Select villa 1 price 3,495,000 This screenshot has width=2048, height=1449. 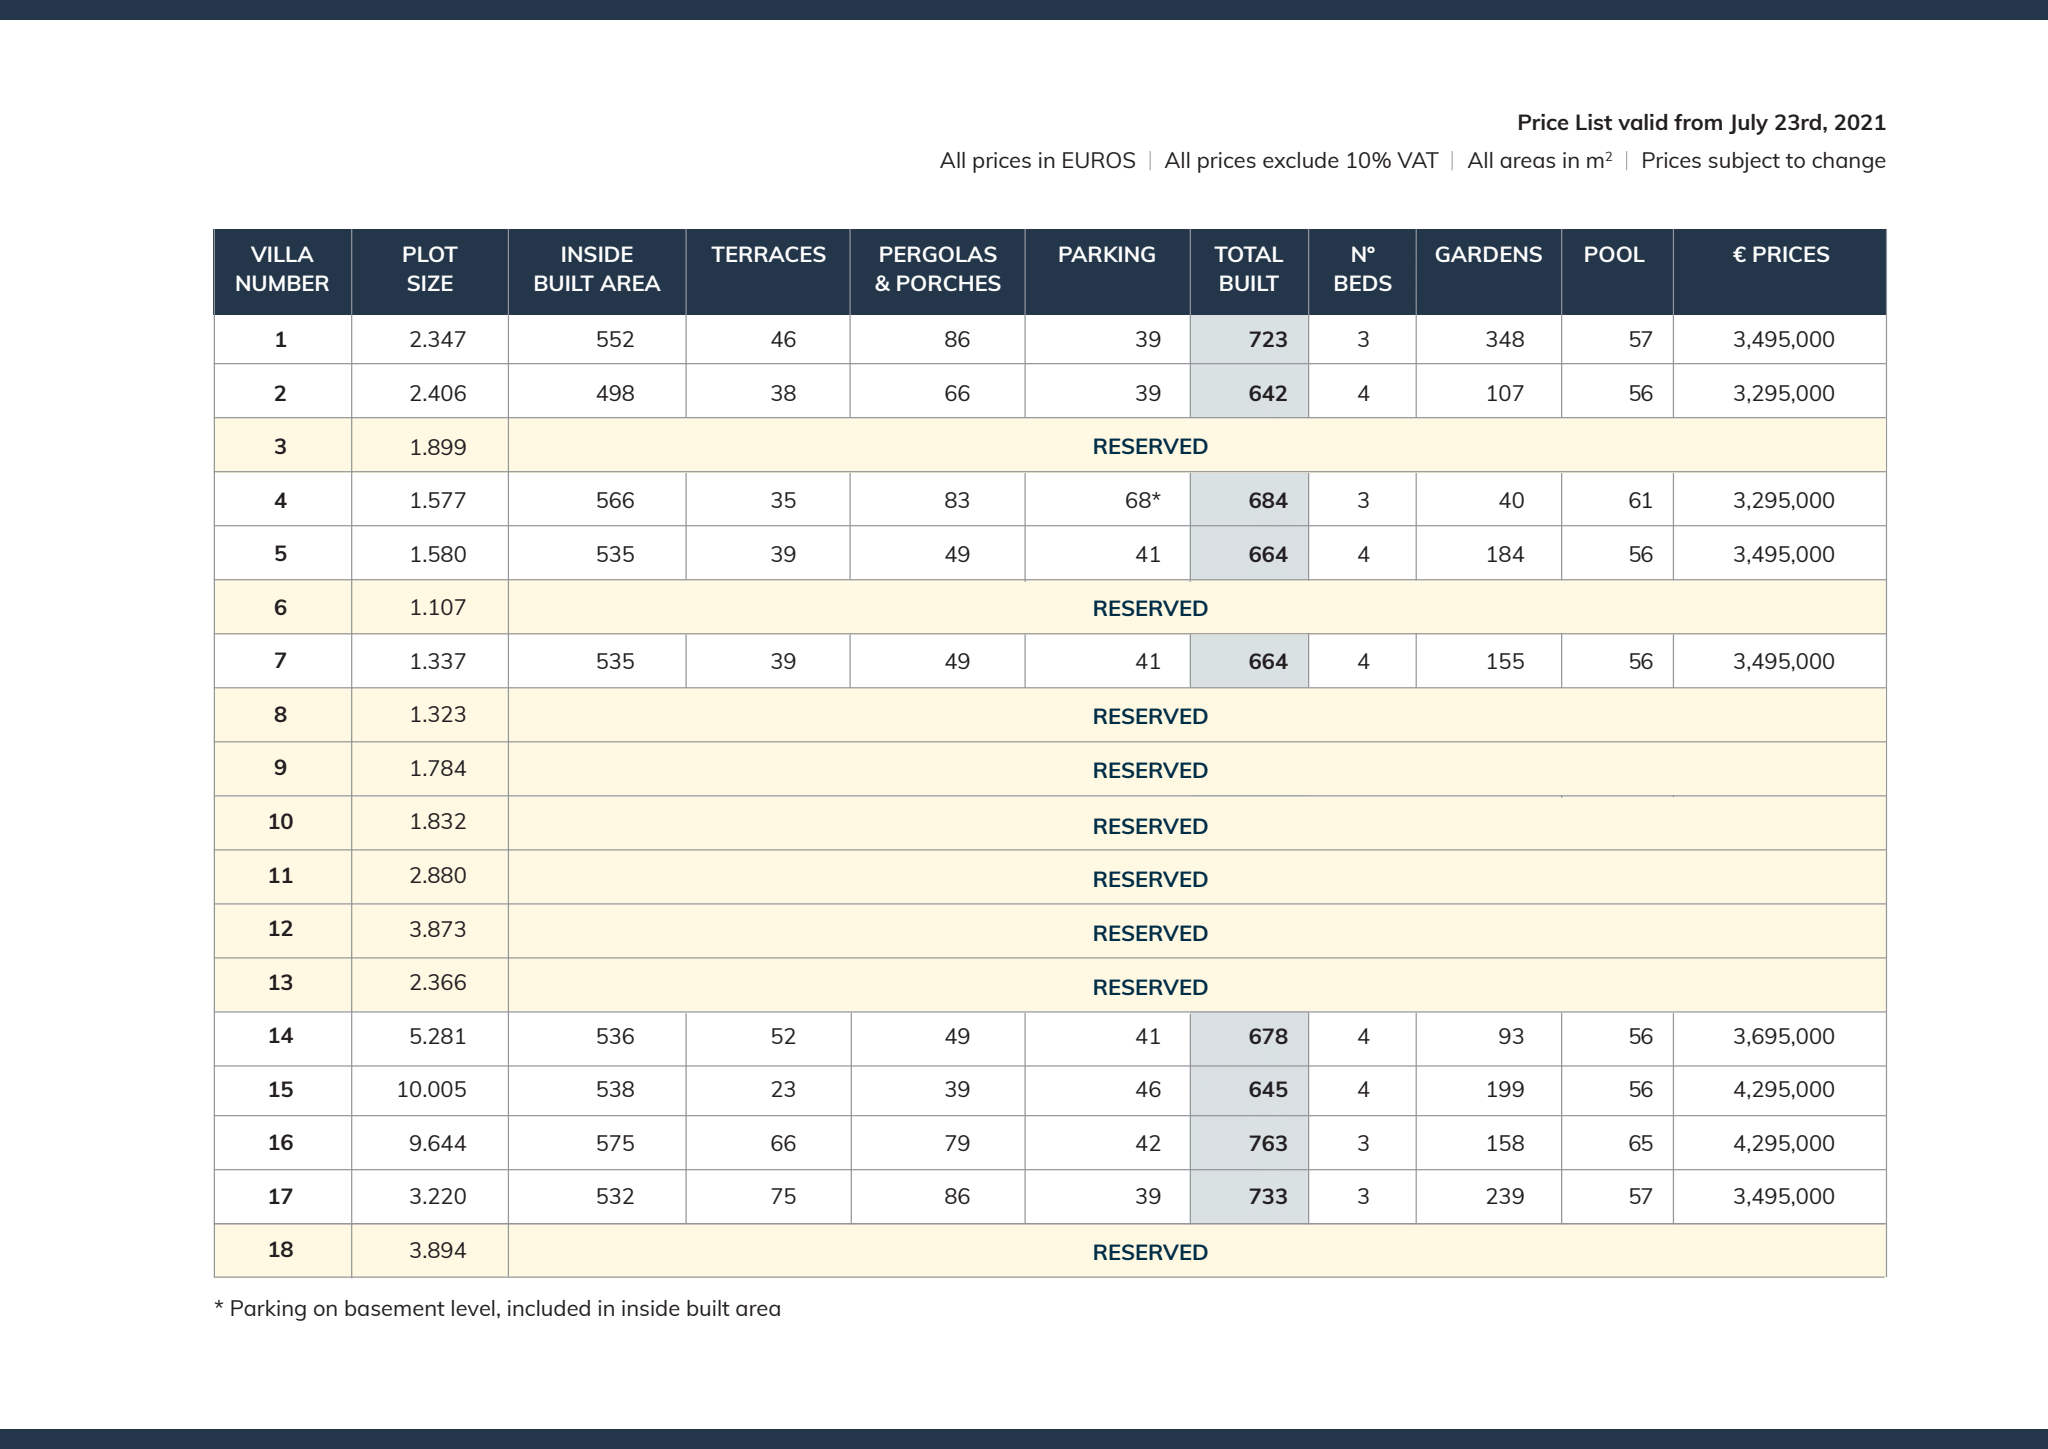point(1783,340)
